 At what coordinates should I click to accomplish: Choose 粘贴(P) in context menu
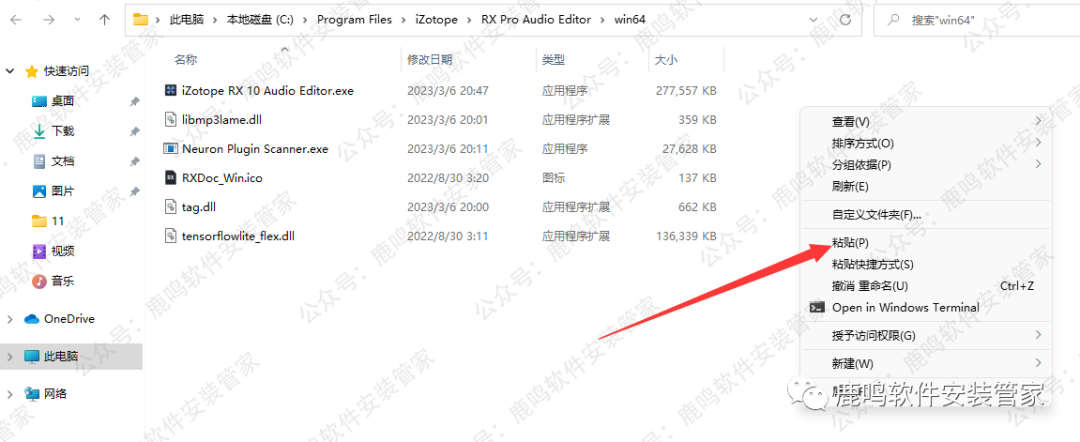925,242
